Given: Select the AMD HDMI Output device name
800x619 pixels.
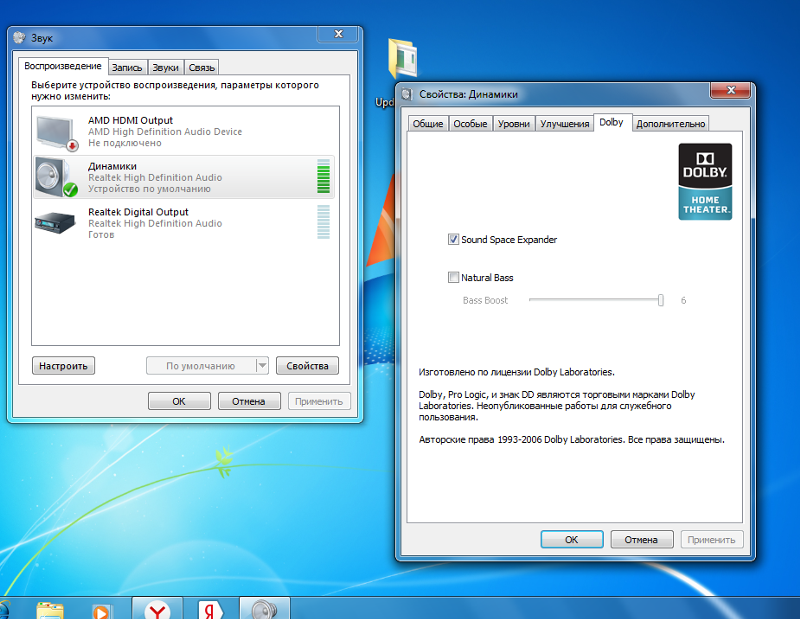Looking at the screenshot, I should click(130, 120).
